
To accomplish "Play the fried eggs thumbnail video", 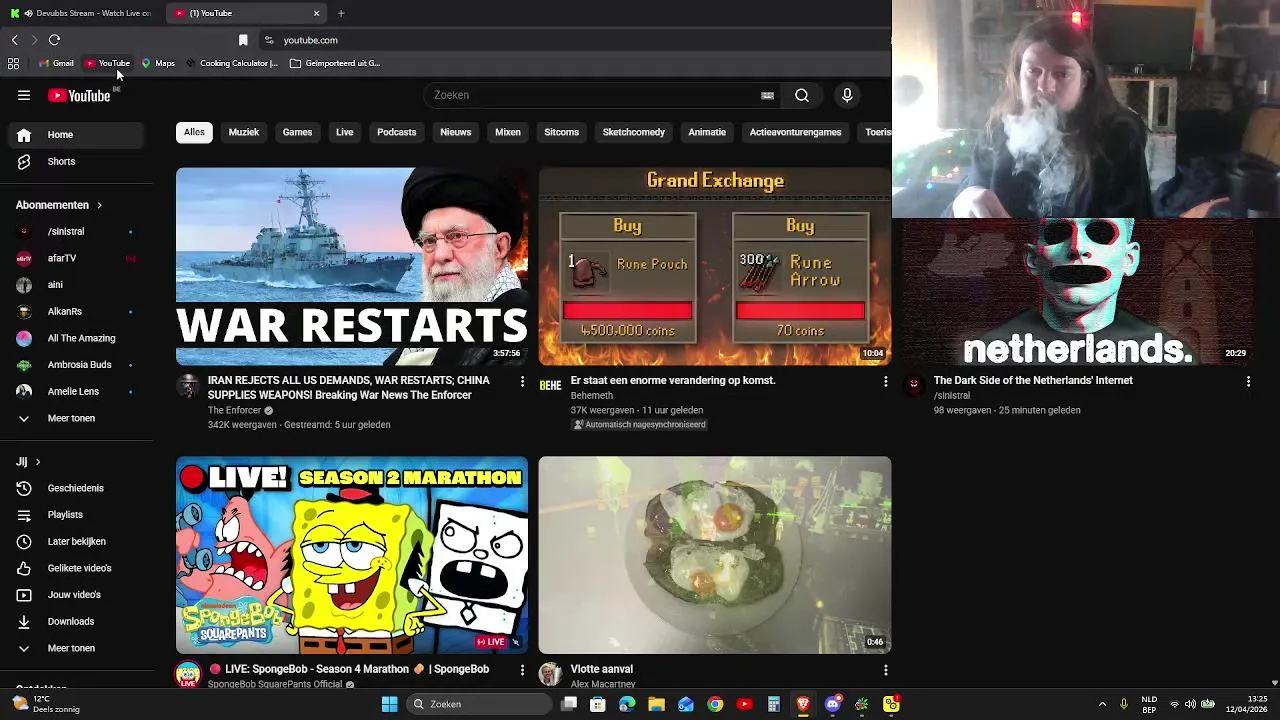I will coord(715,555).
